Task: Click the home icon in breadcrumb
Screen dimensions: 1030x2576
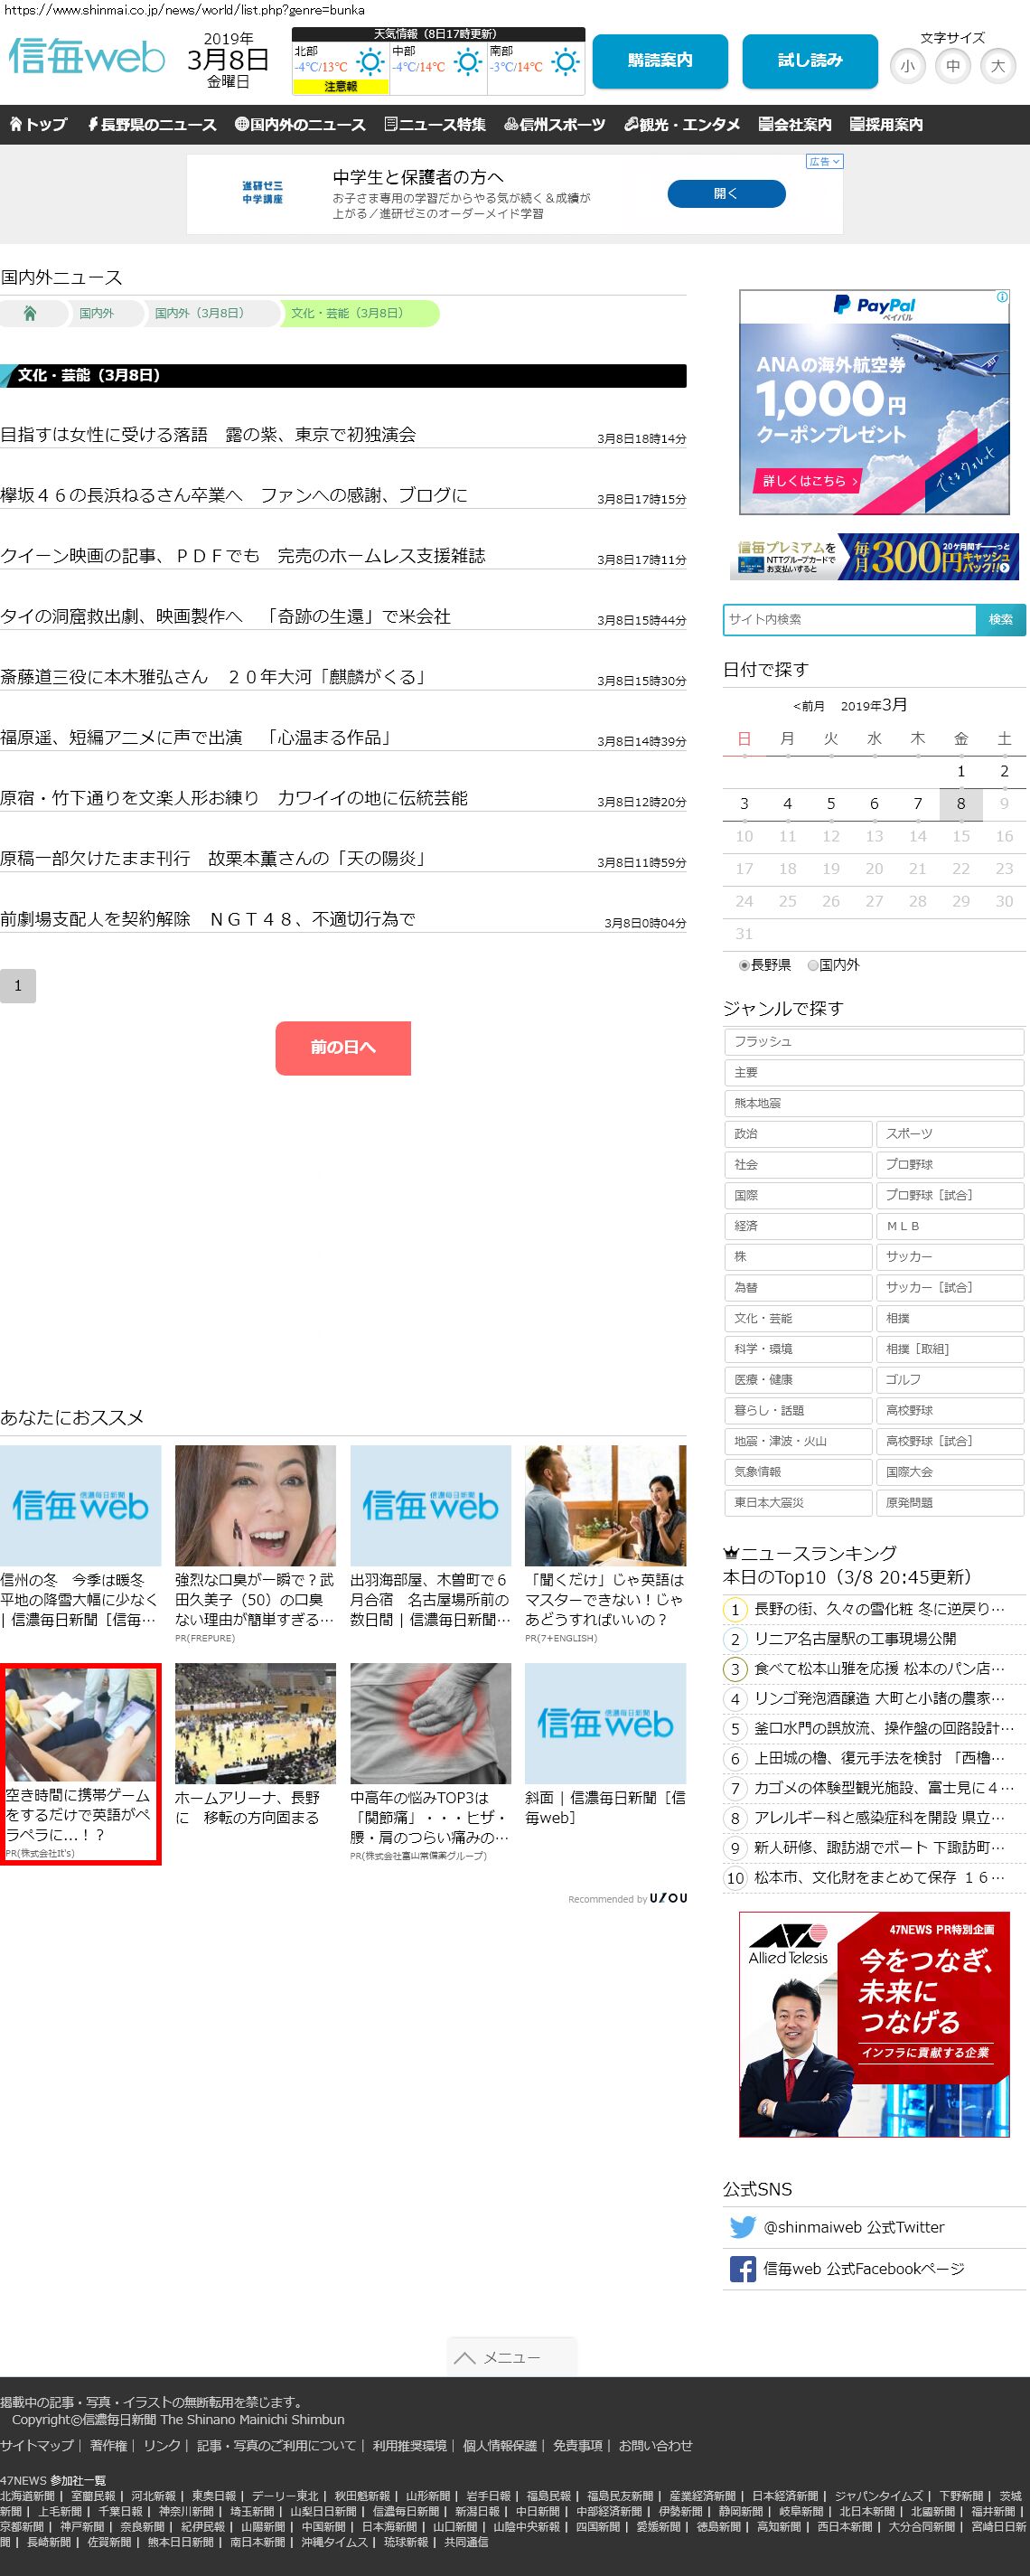Action: 30,313
